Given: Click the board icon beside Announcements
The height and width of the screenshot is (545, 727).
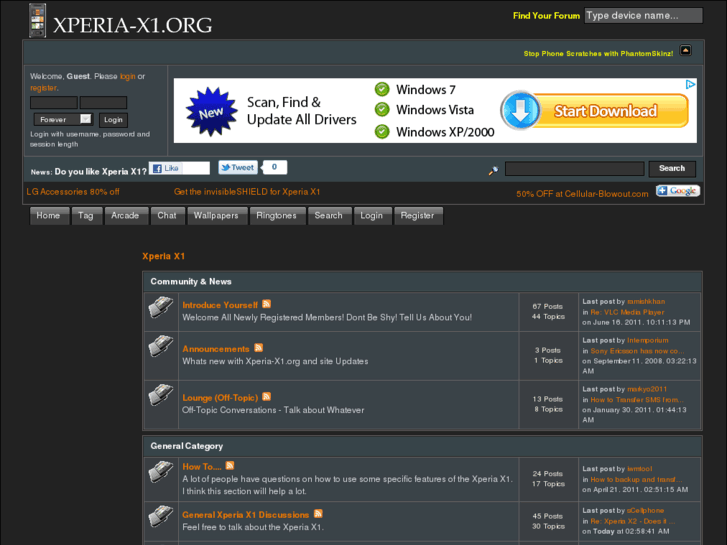Looking at the screenshot, I should (161, 346).
